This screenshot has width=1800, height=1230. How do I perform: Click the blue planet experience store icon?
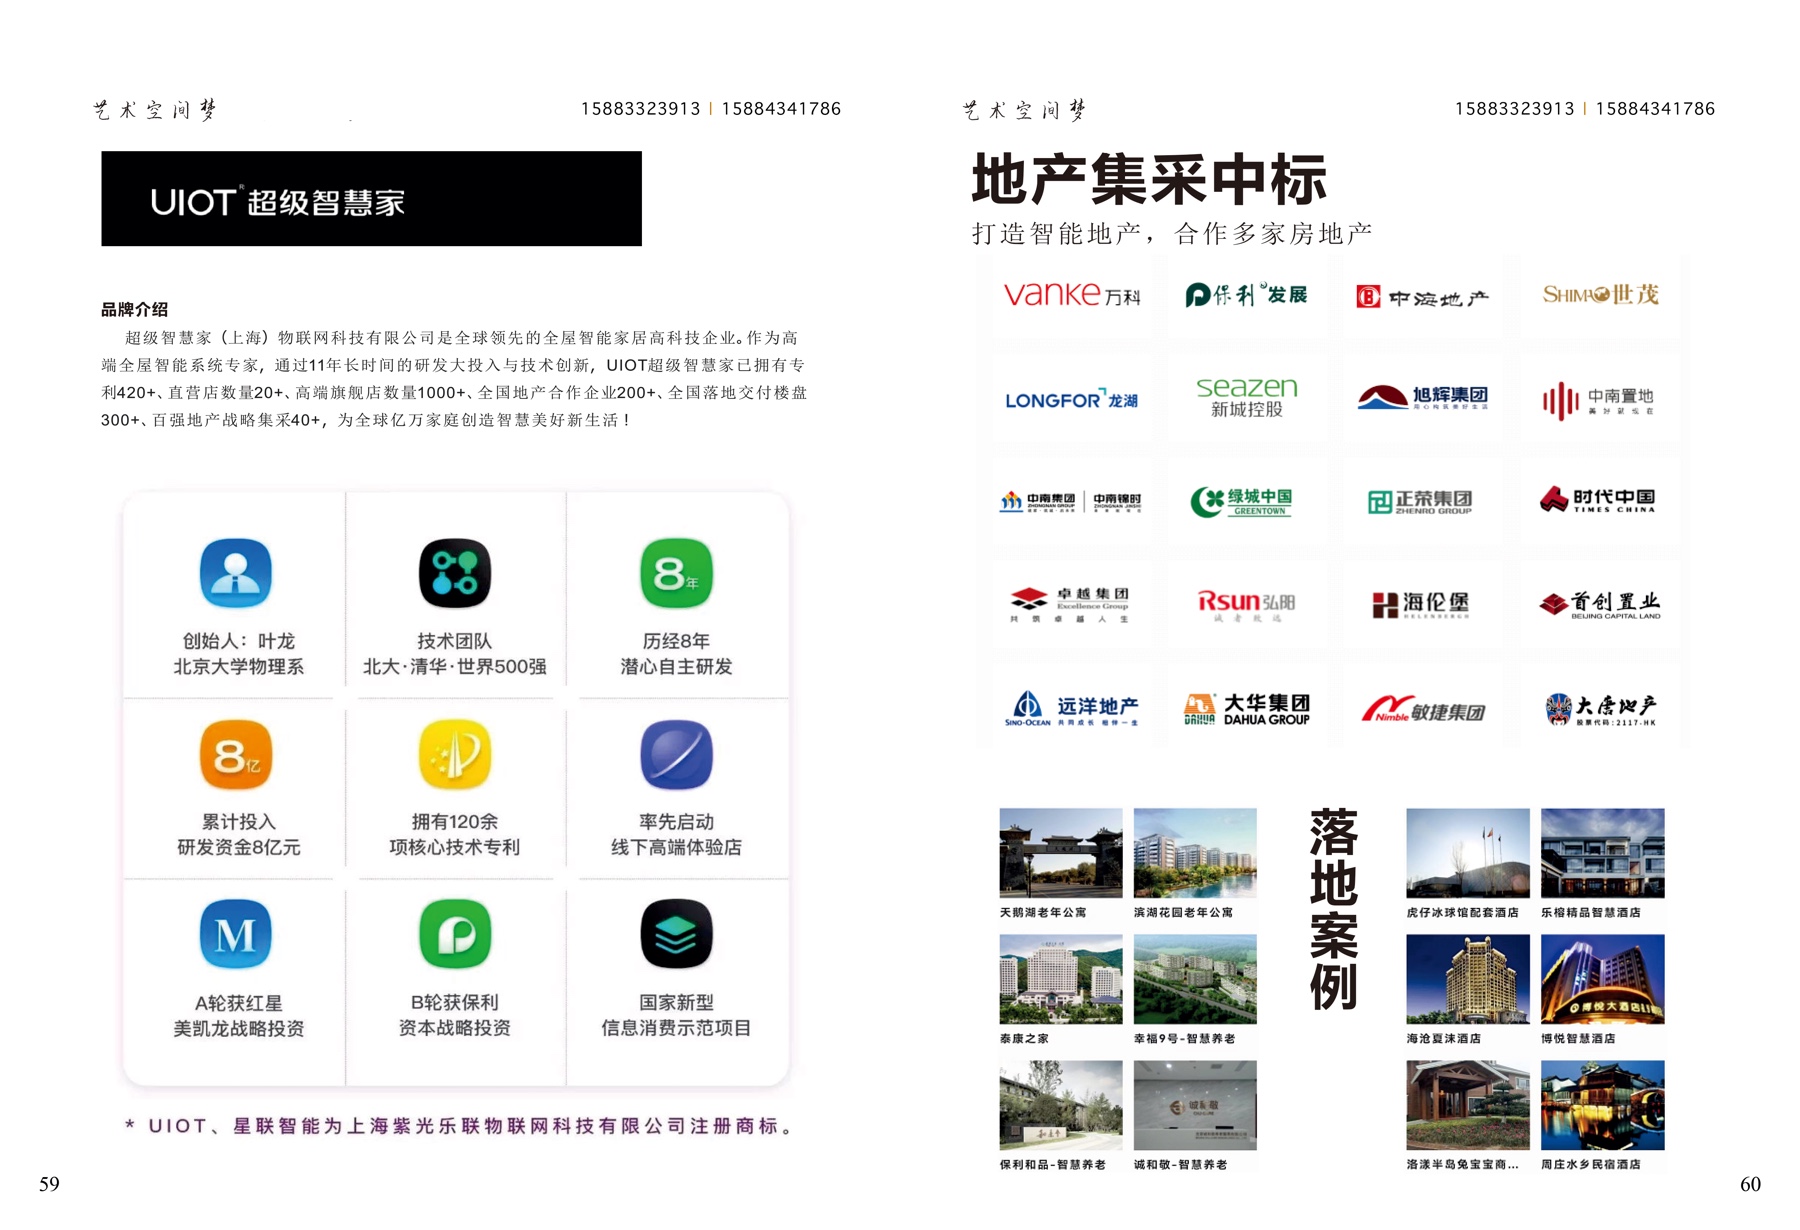coord(676,754)
